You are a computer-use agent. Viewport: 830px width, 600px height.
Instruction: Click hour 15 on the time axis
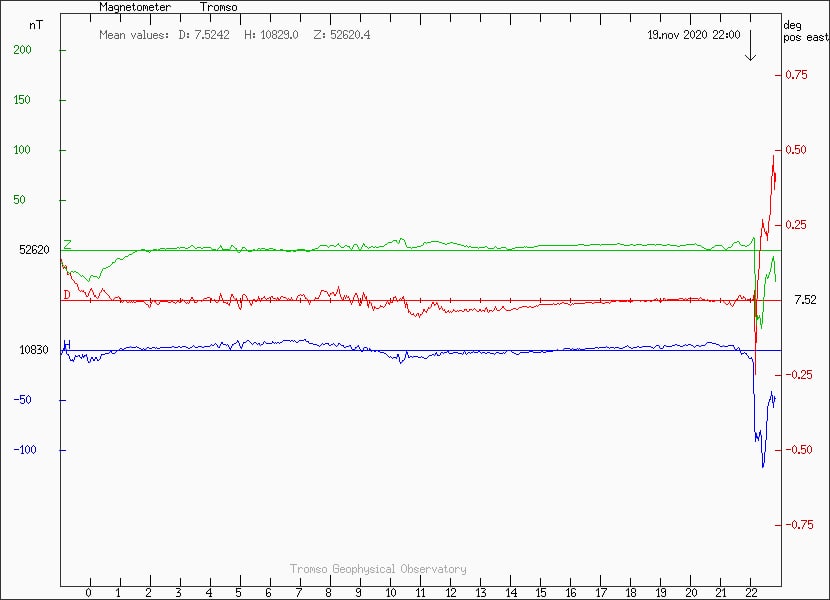point(541,593)
